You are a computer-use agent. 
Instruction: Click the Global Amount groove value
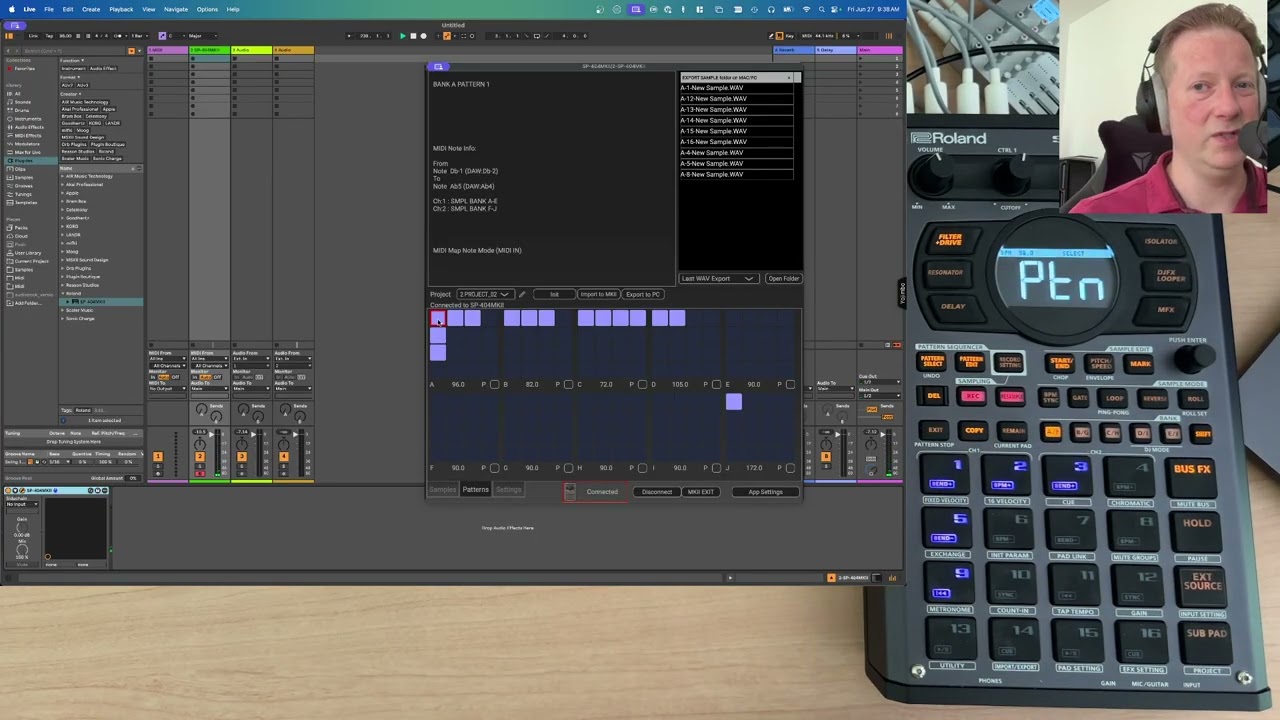coord(131,478)
